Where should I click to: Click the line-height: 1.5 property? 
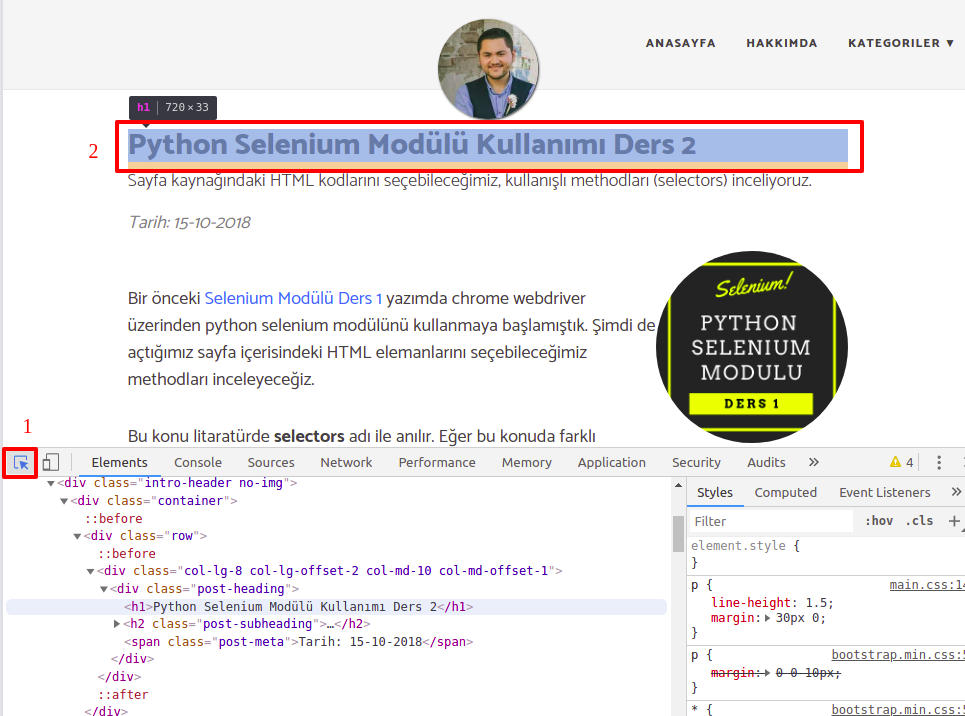[772, 603]
